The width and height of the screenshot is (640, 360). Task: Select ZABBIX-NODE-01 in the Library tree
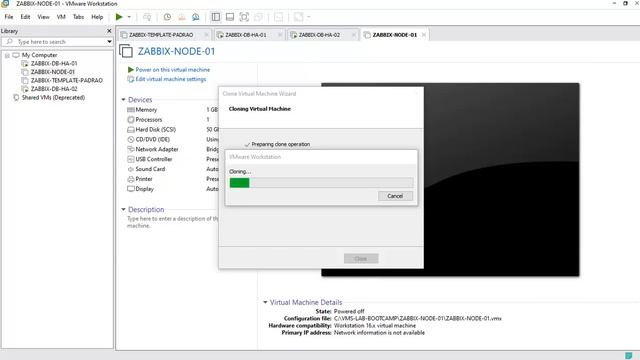pyautogui.click(x=53, y=72)
